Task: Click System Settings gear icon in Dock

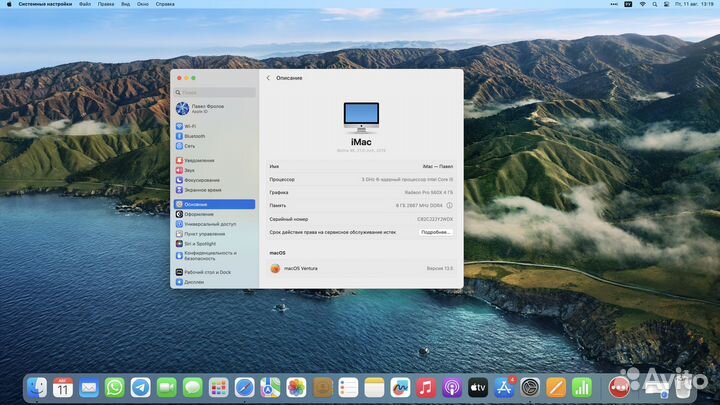Action: pos(530,388)
